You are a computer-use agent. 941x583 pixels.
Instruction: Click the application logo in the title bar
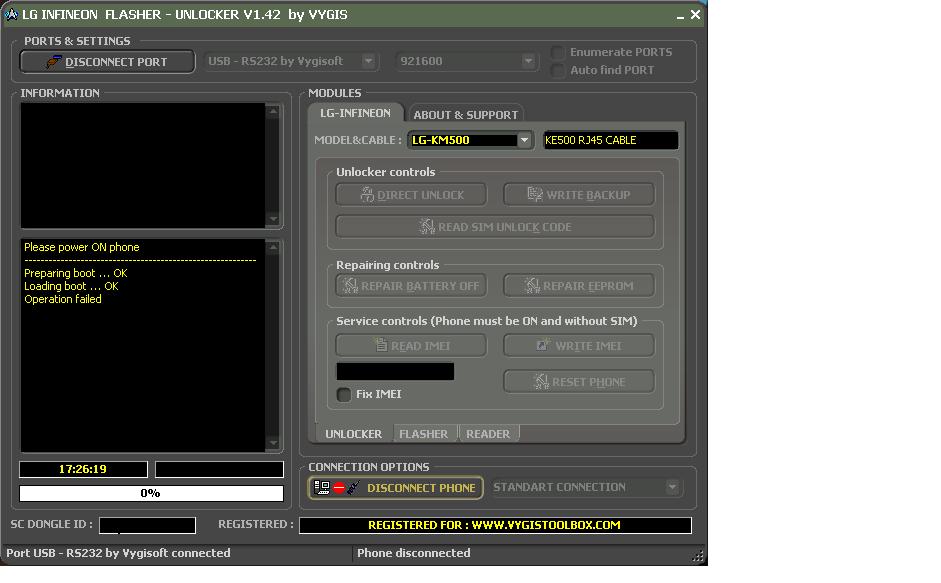pos(11,14)
